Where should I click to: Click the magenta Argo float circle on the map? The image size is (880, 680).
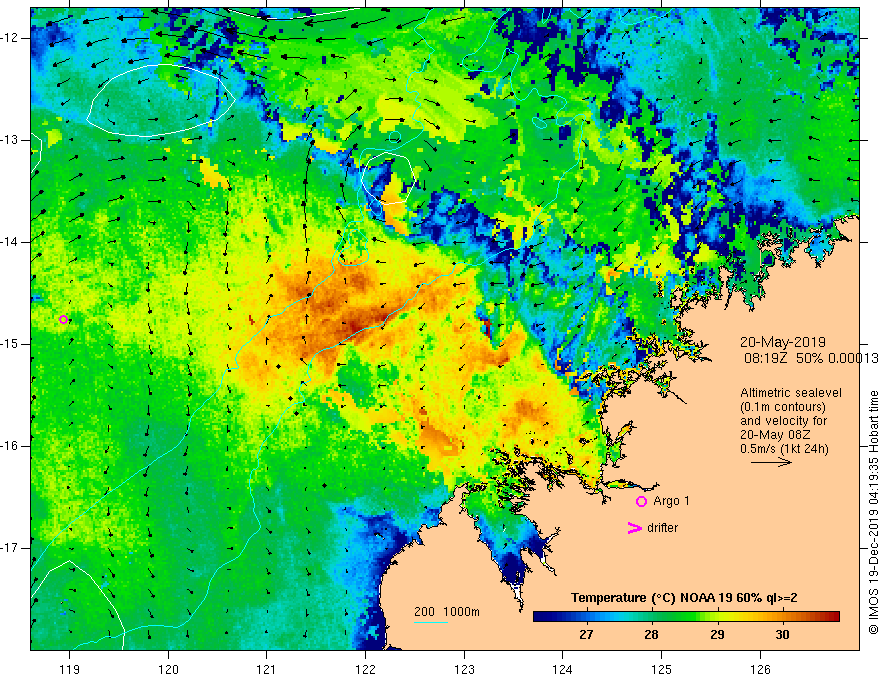(x=63, y=320)
